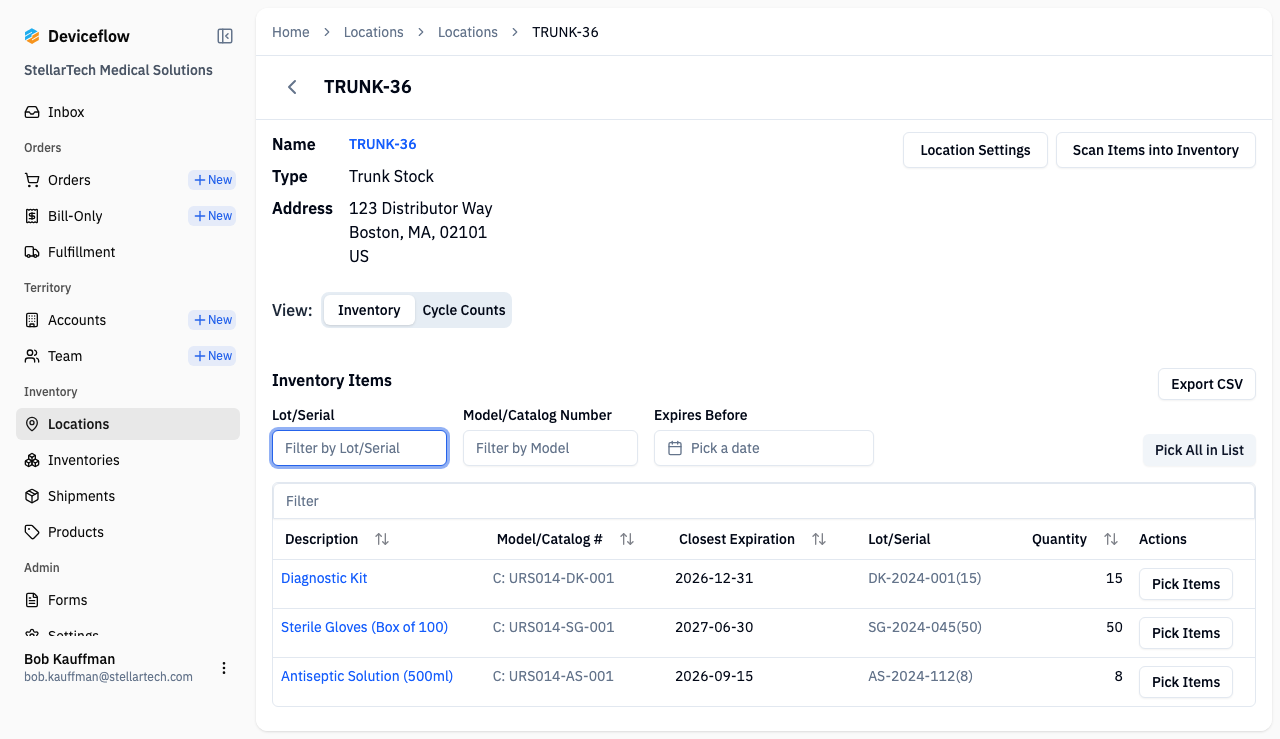The width and height of the screenshot is (1280, 739).
Task: Select Locations in the sidebar
Action: click(x=128, y=424)
